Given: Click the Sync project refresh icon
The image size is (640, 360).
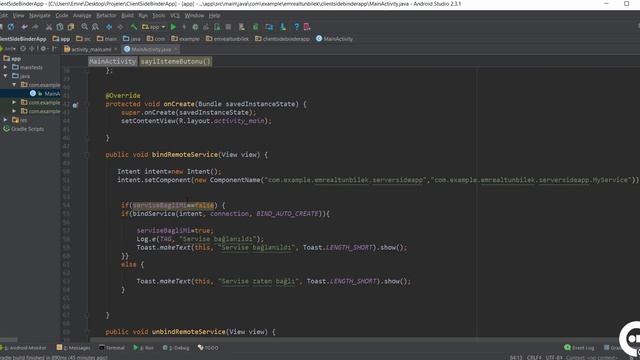Looking at the screenshot, I should [x=11, y=27].
